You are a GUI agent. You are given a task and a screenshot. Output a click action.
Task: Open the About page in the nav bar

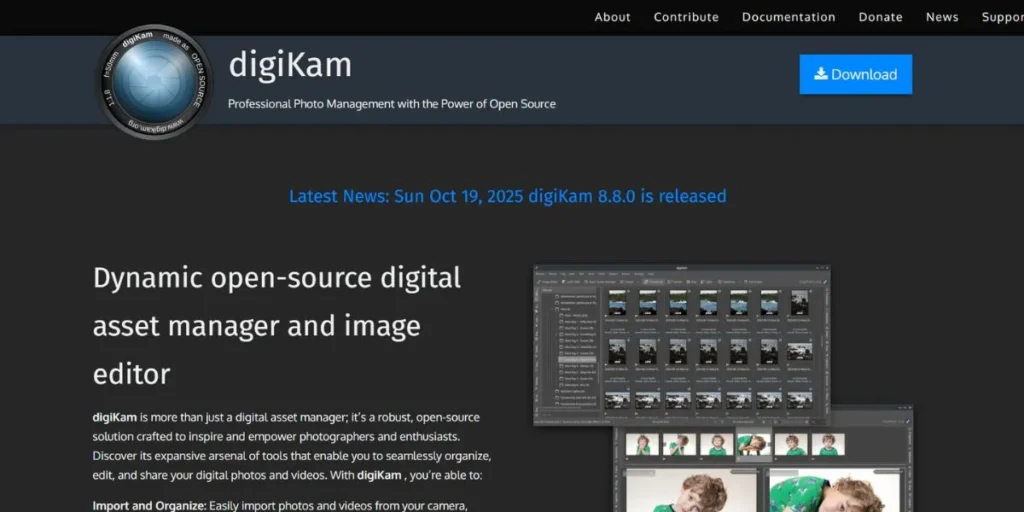tap(612, 17)
